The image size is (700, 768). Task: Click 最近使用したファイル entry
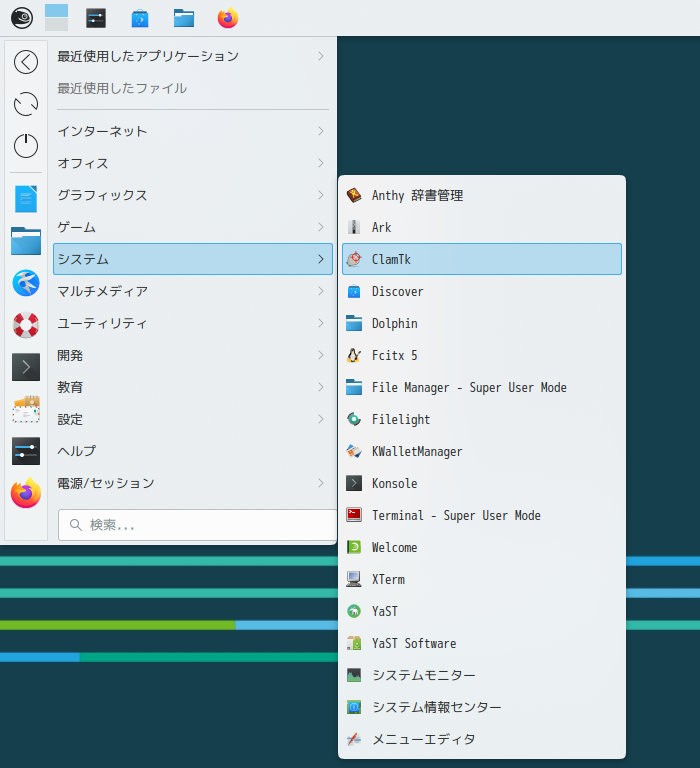coord(193,88)
